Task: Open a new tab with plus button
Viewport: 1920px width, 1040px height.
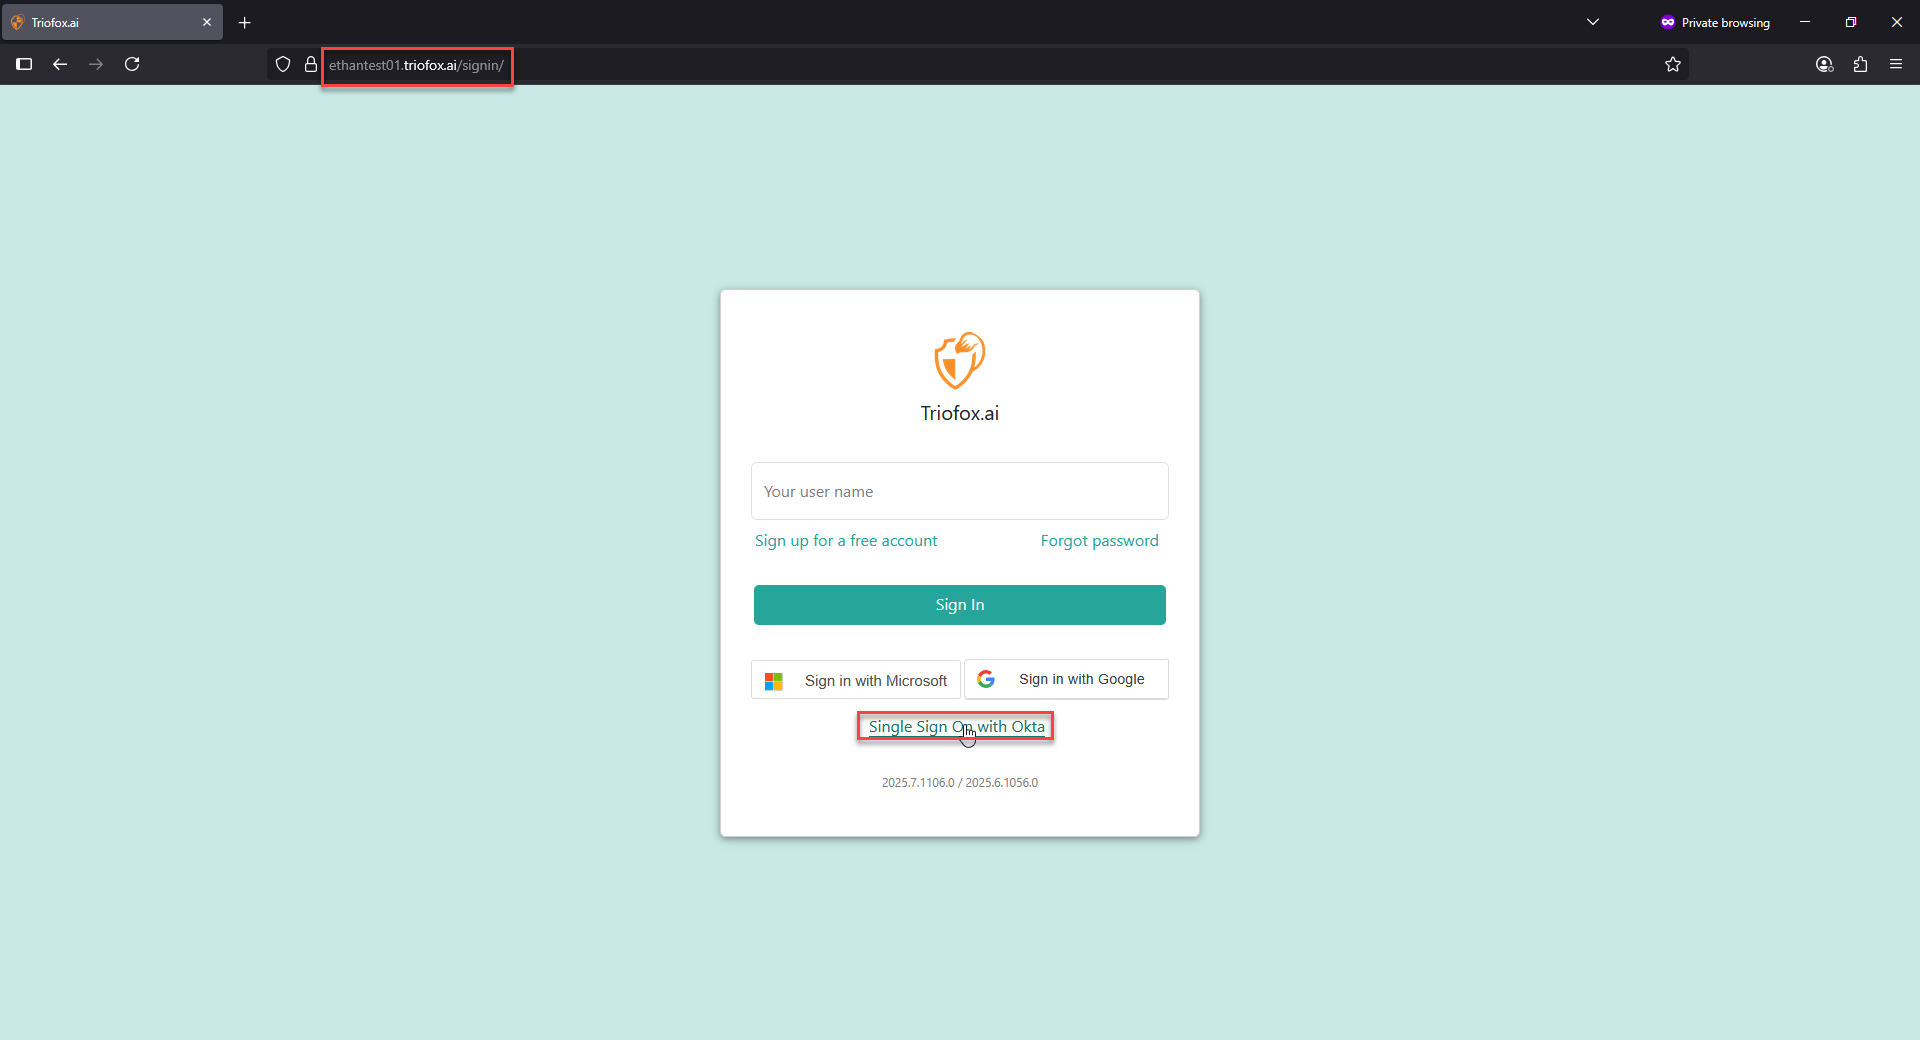Action: click(x=245, y=22)
